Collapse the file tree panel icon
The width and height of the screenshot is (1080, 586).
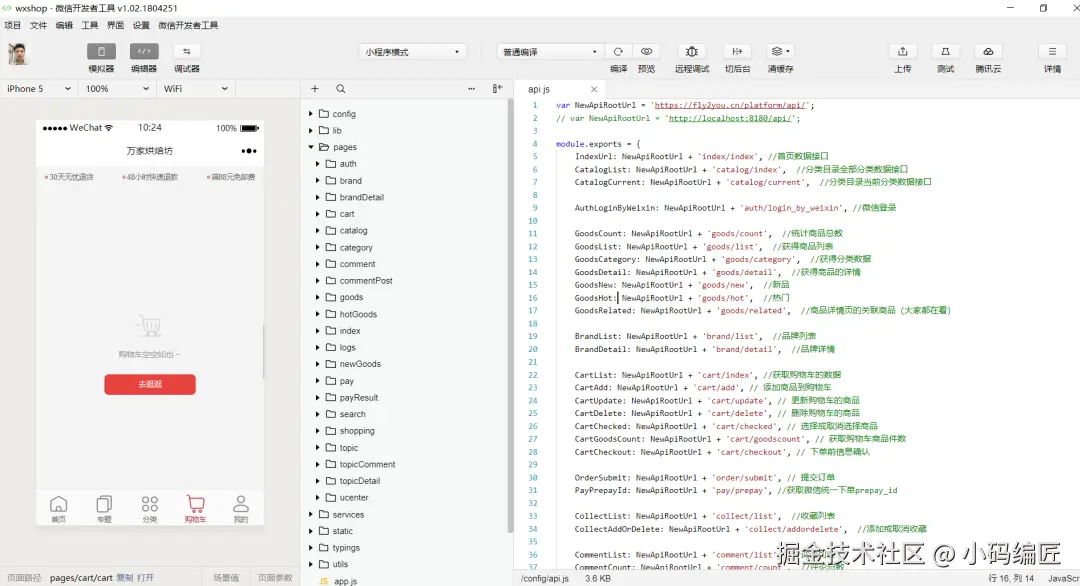497,89
